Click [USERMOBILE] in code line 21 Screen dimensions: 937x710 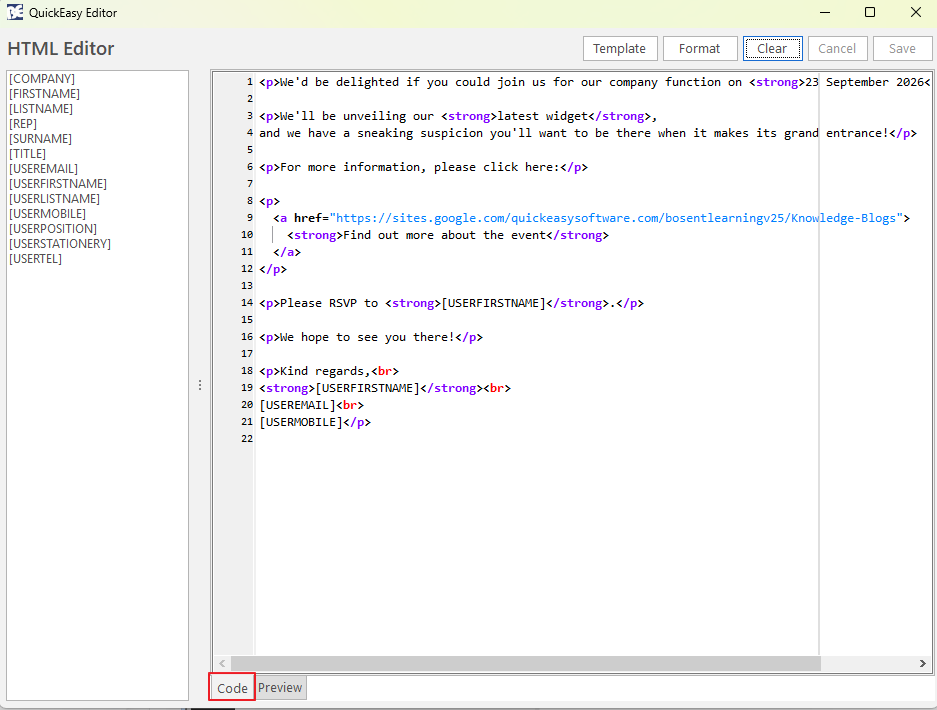[301, 422]
